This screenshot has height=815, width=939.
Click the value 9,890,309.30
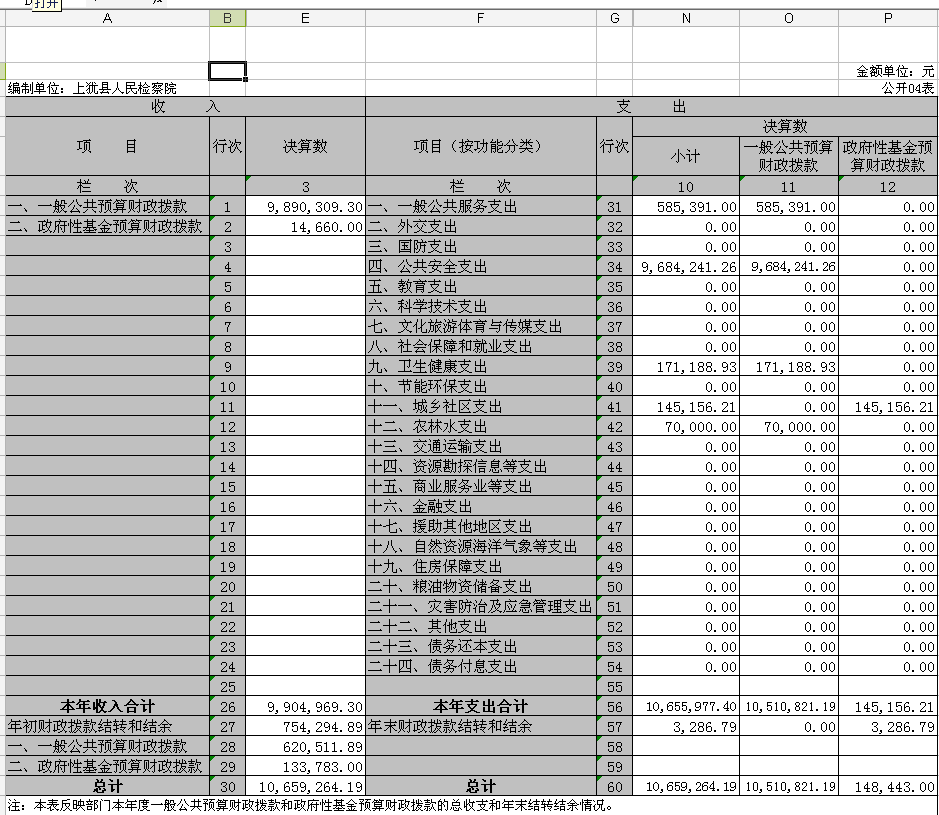pyautogui.click(x=315, y=207)
